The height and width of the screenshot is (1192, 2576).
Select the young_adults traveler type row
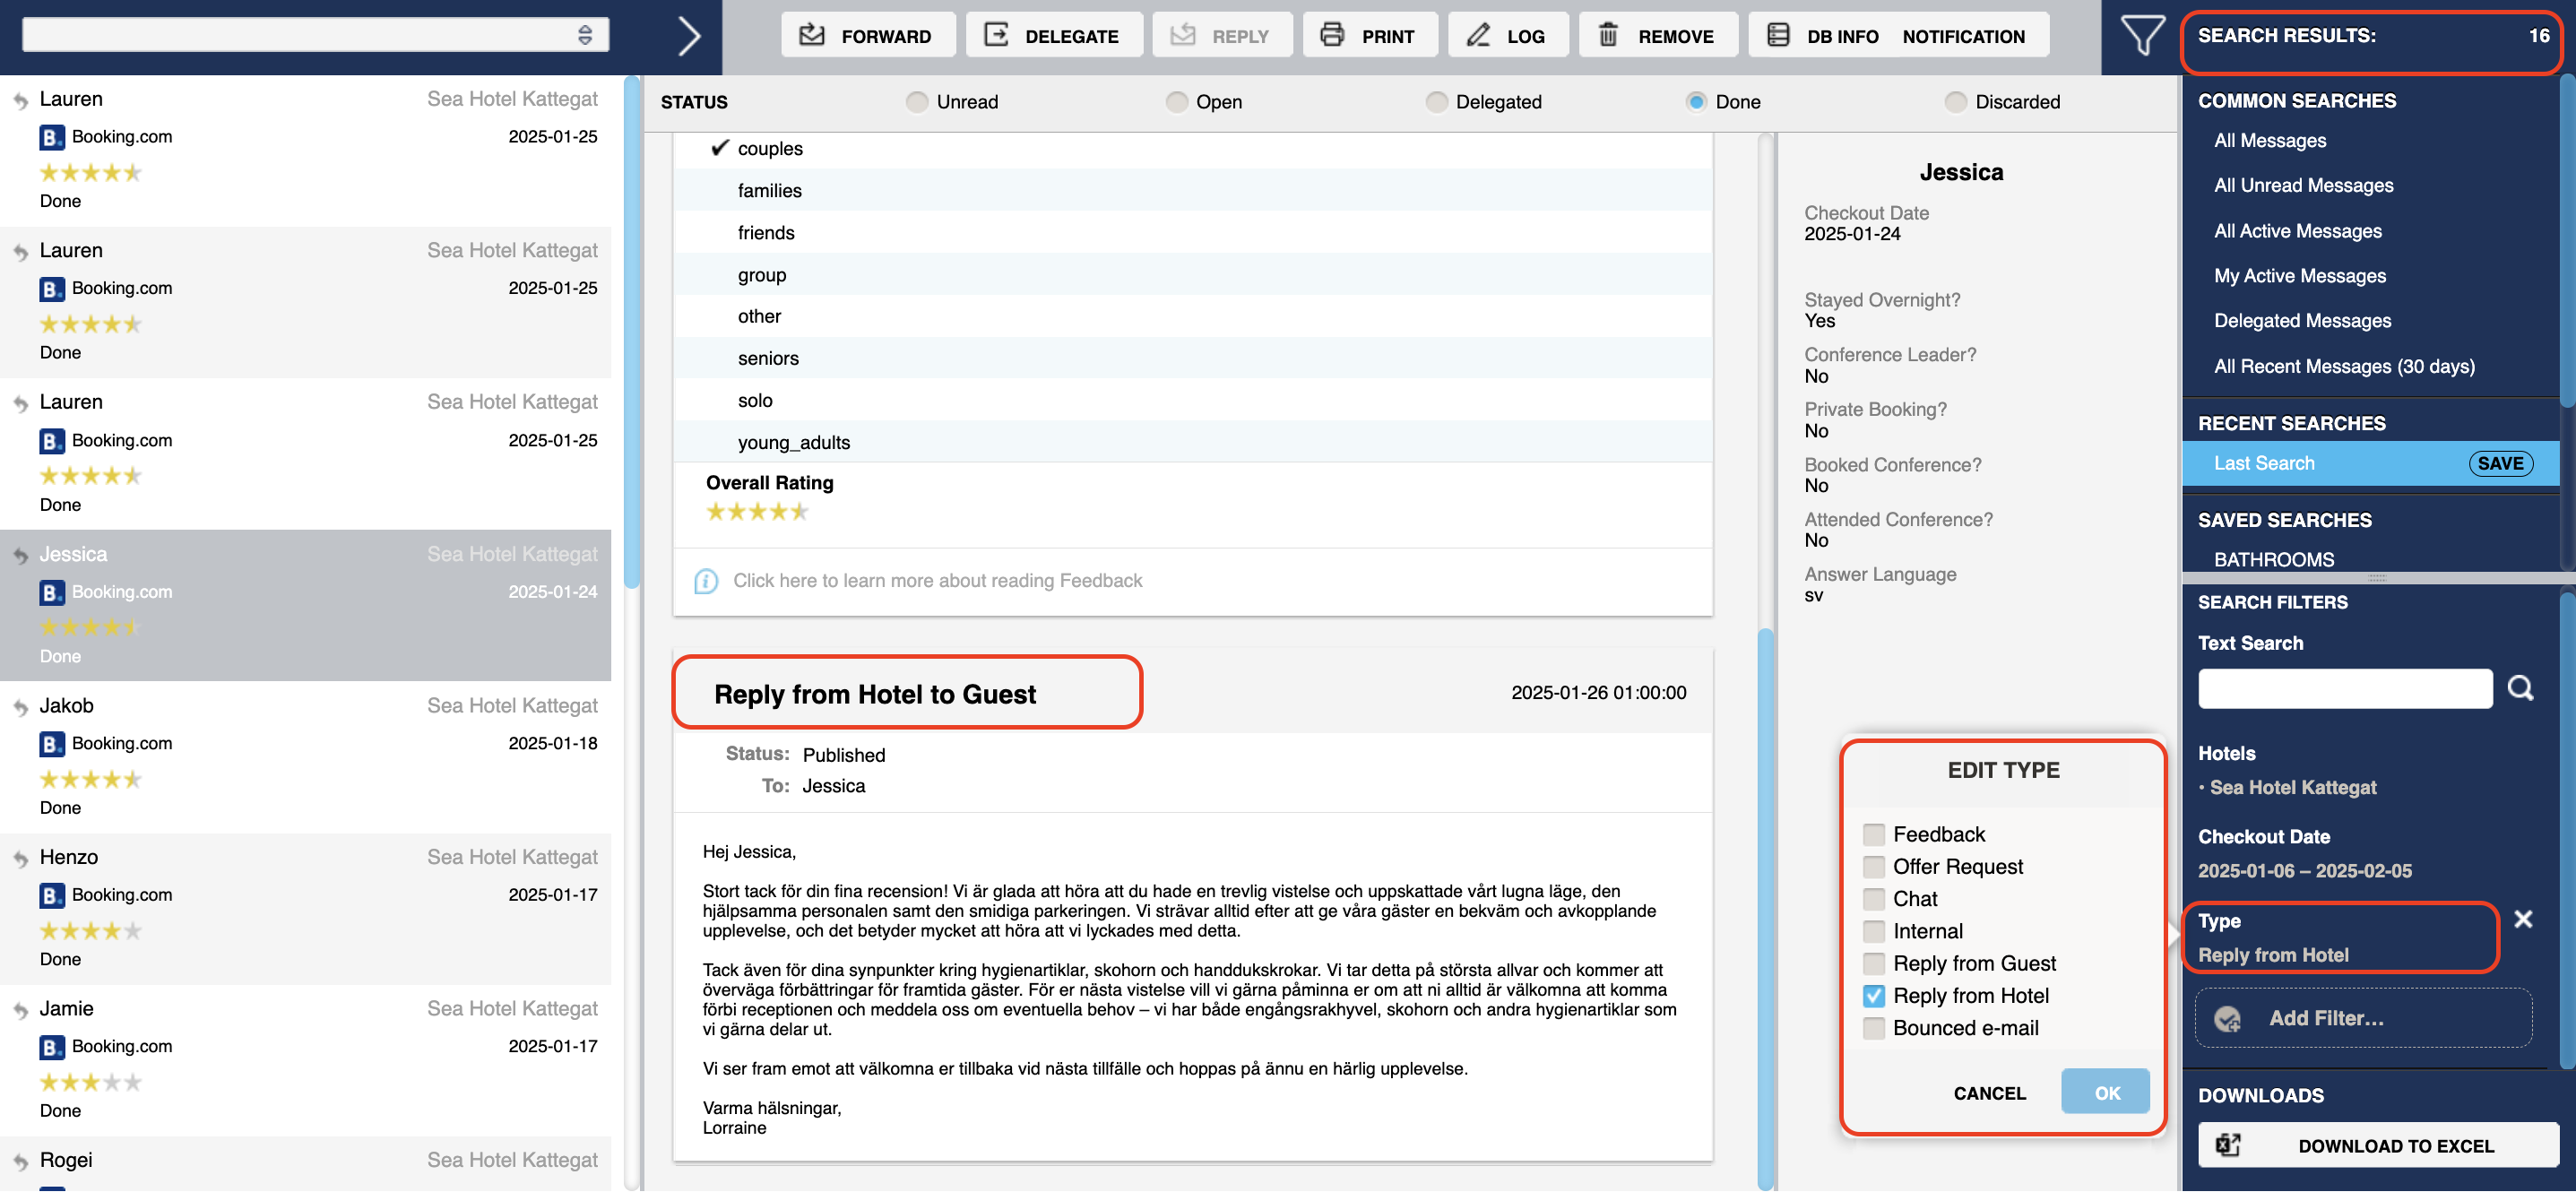pyautogui.click(x=1193, y=443)
